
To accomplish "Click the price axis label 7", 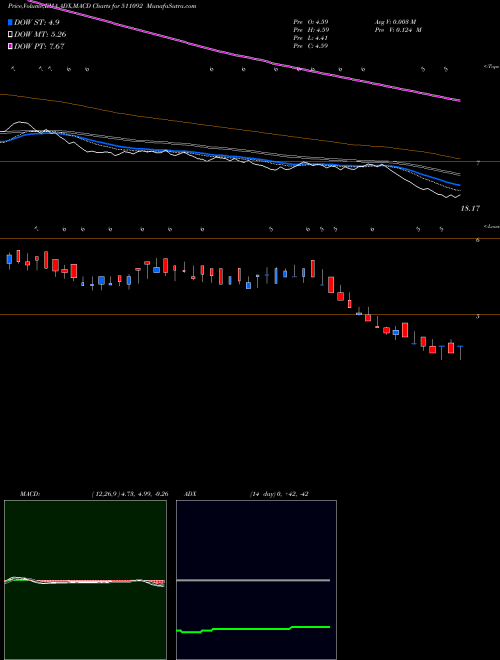I will 478,163.
